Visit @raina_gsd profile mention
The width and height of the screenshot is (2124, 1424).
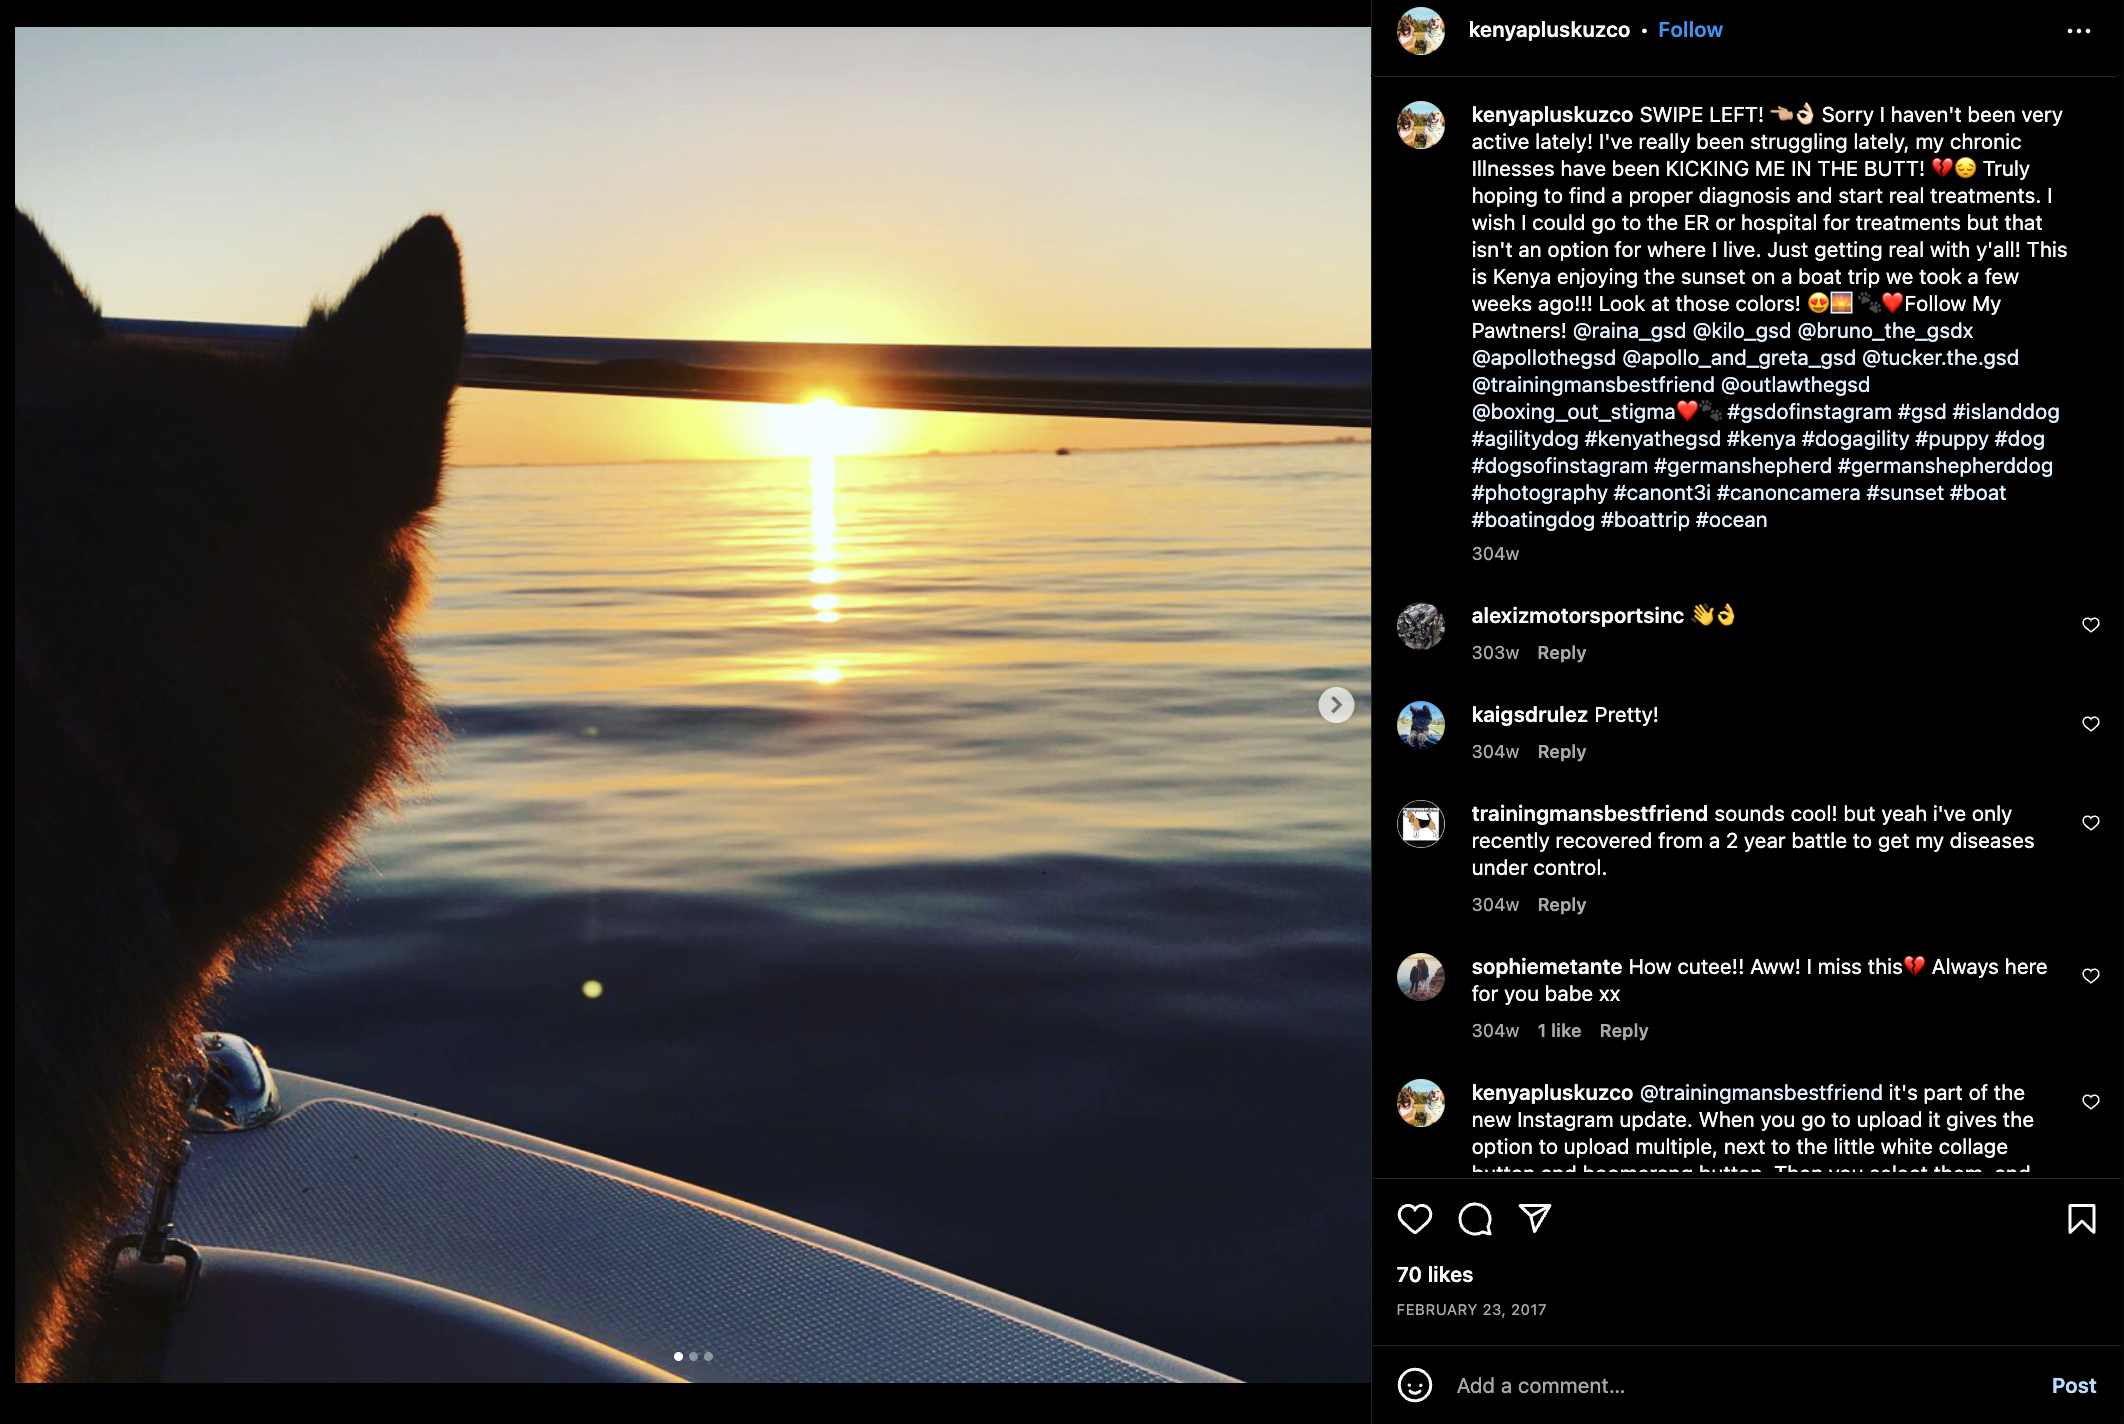coord(1629,331)
